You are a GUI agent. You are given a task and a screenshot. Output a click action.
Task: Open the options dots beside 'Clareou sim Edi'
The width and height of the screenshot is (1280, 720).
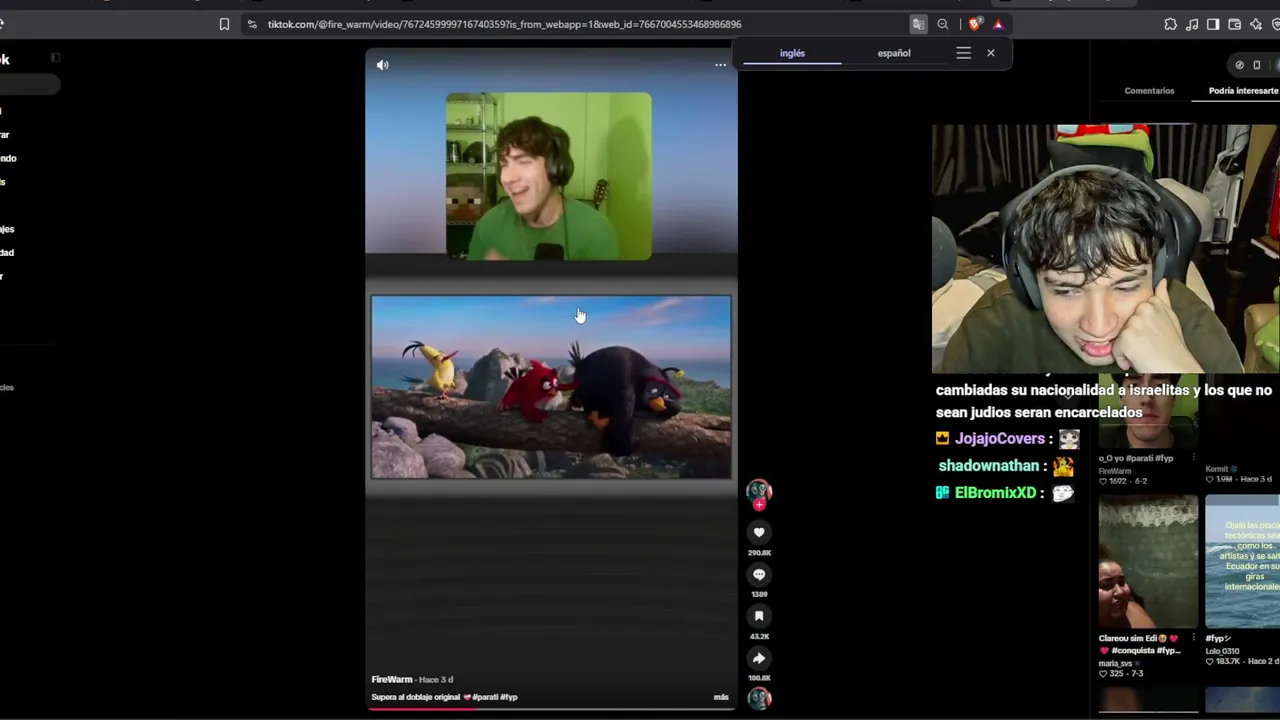coord(1193,638)
